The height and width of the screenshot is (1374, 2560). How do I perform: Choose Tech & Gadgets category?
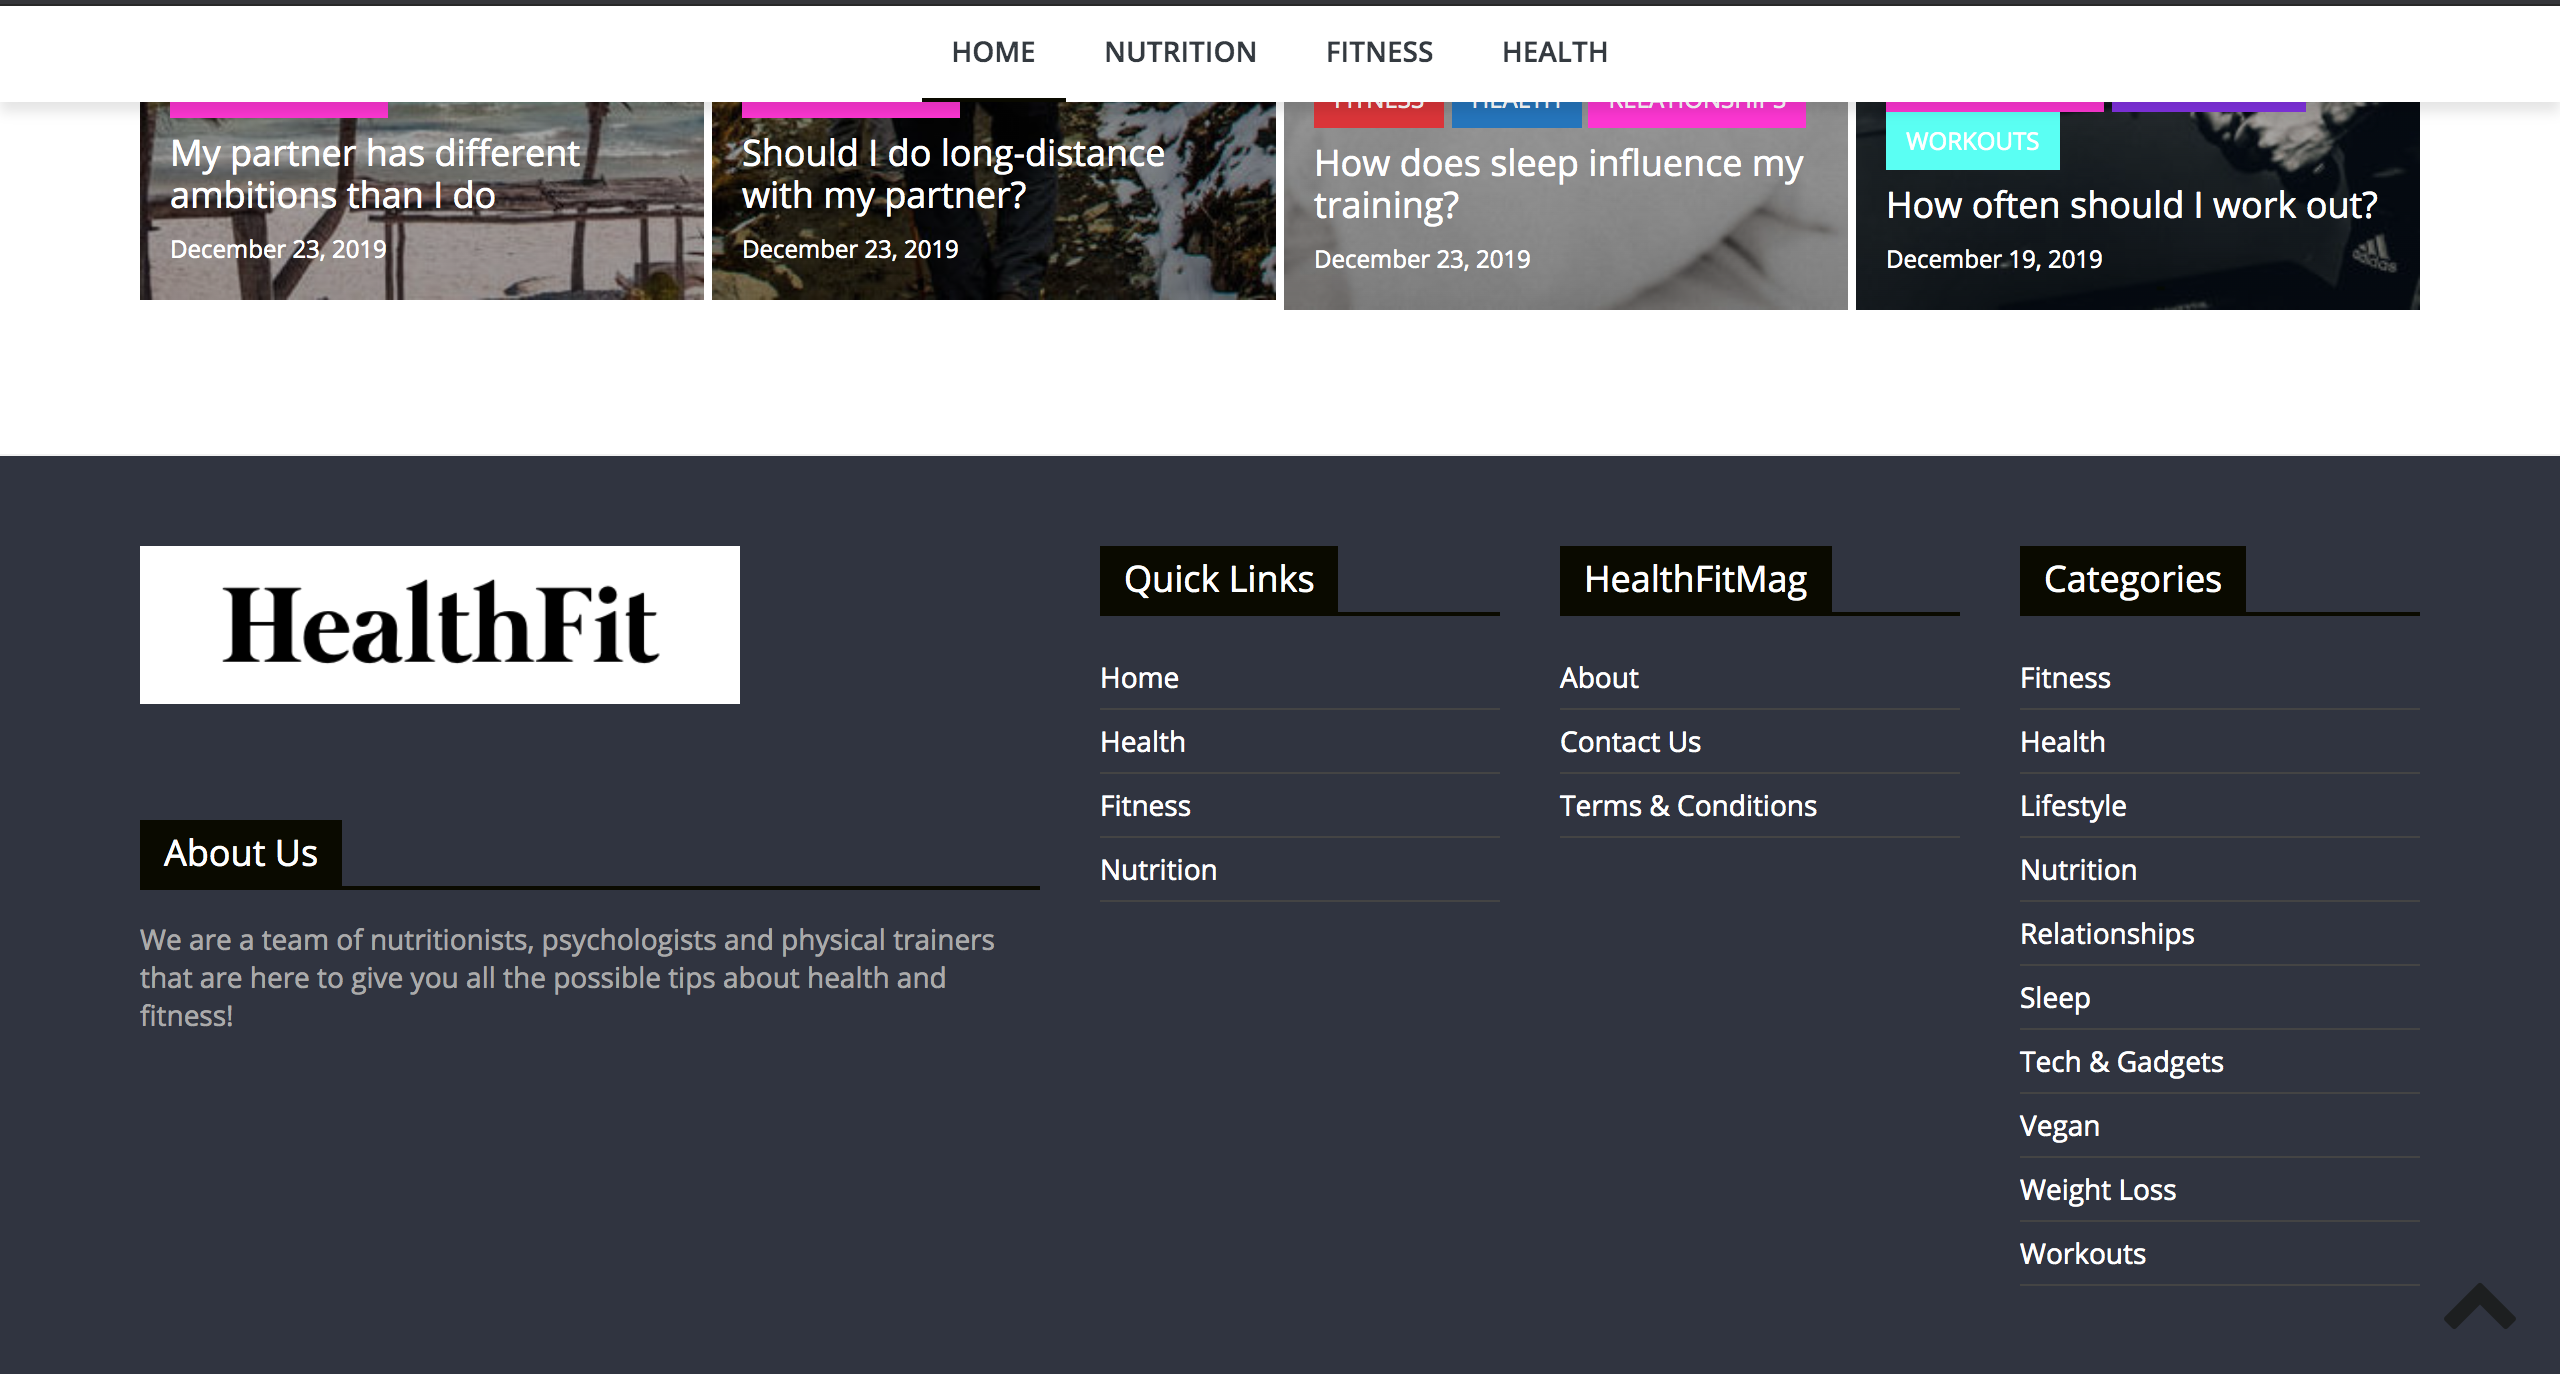[x=2121, y=1062]
